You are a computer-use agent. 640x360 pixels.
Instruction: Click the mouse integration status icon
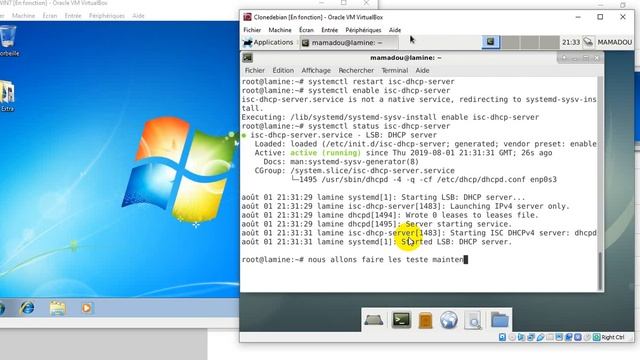coord(587,337)
